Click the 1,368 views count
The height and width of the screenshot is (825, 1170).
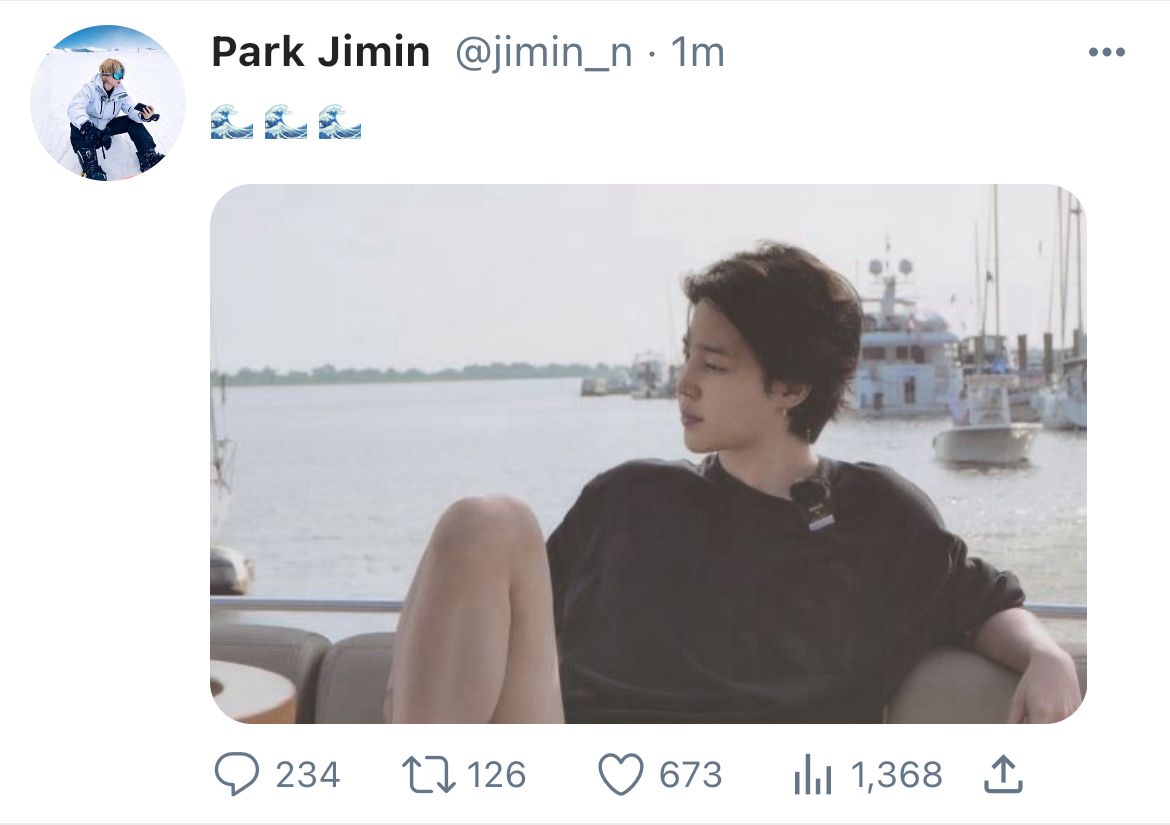[x=896, y=775]
